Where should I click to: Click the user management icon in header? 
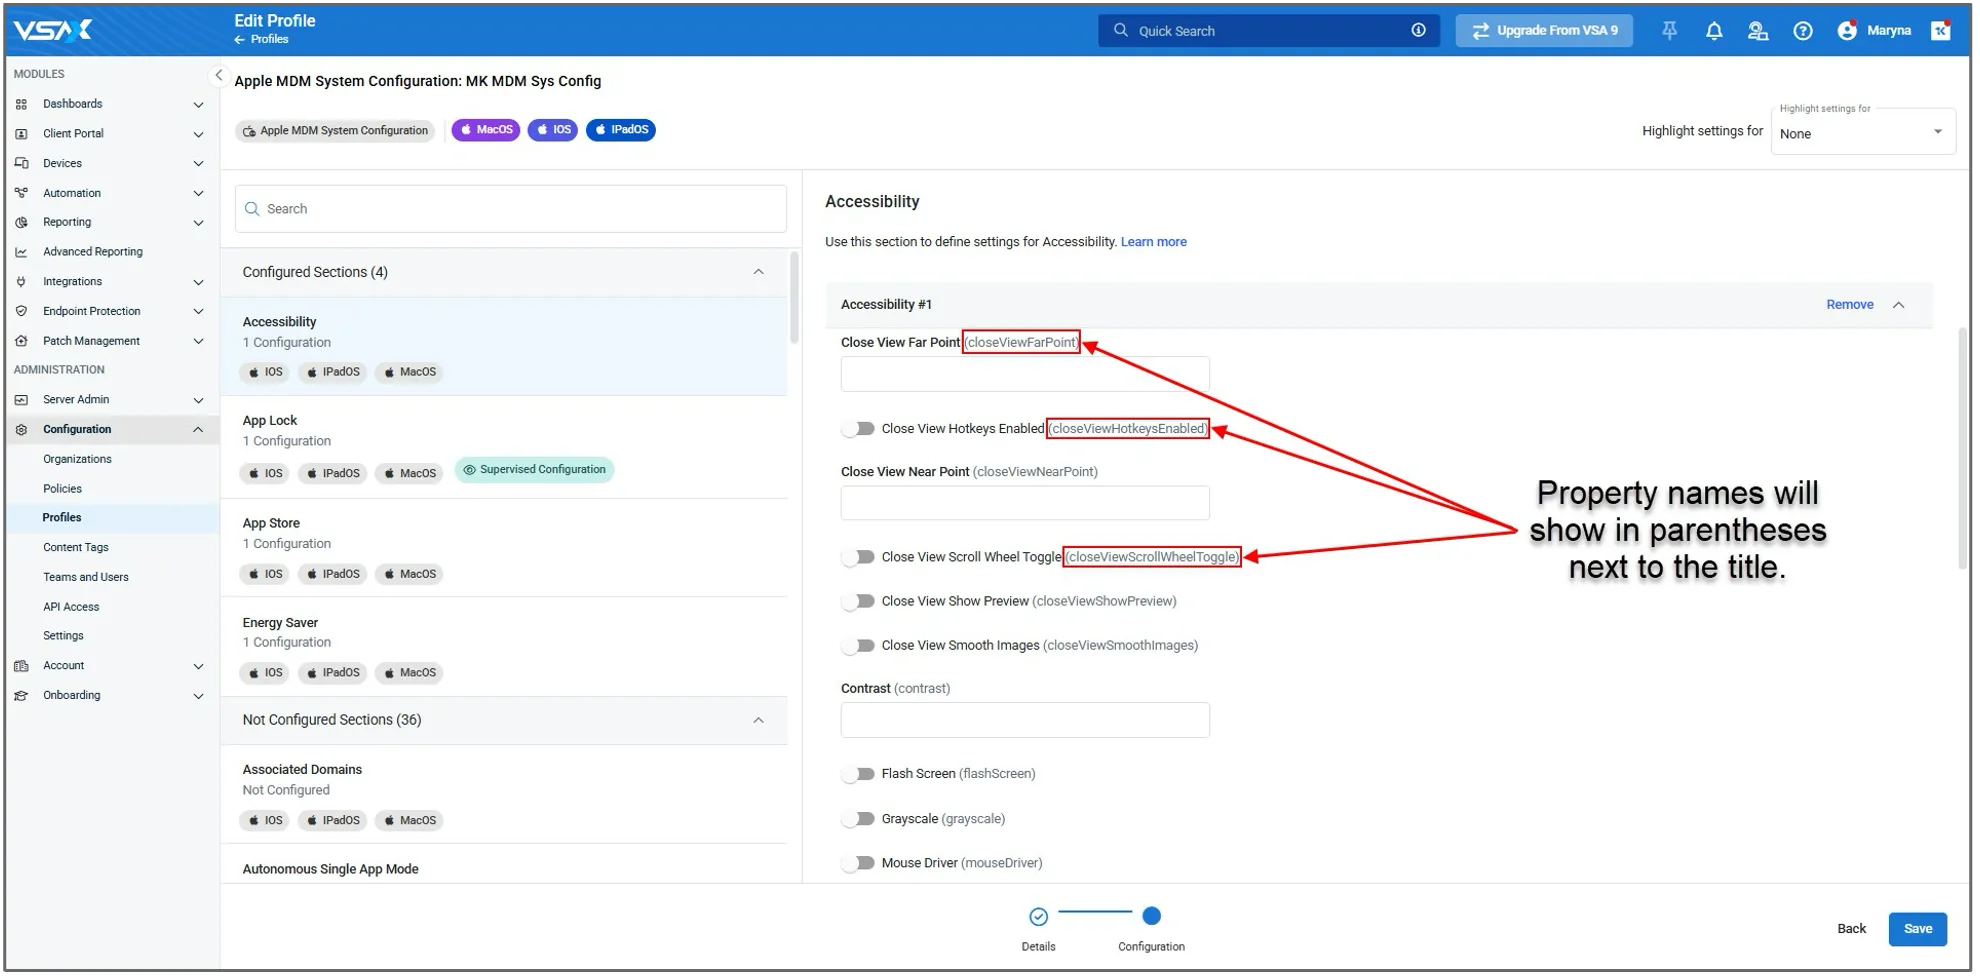pos(1757,31)
